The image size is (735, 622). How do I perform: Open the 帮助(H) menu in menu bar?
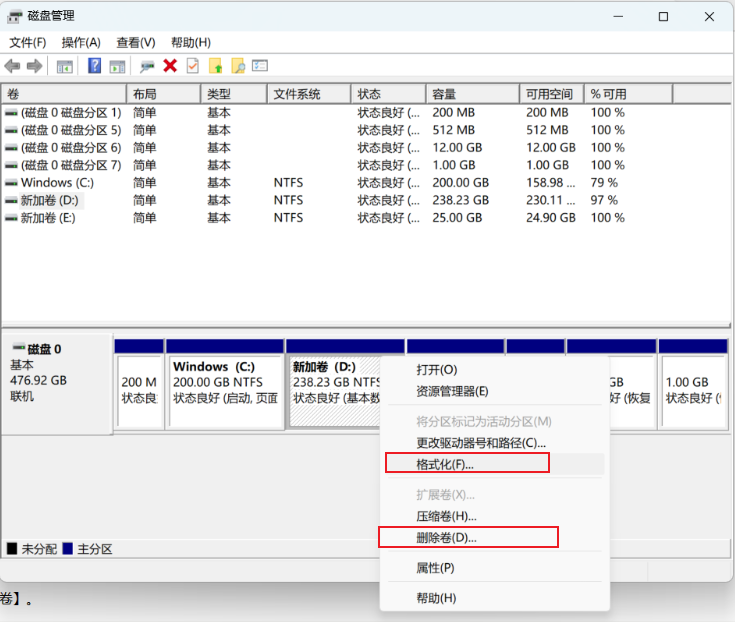coord(191,43)
